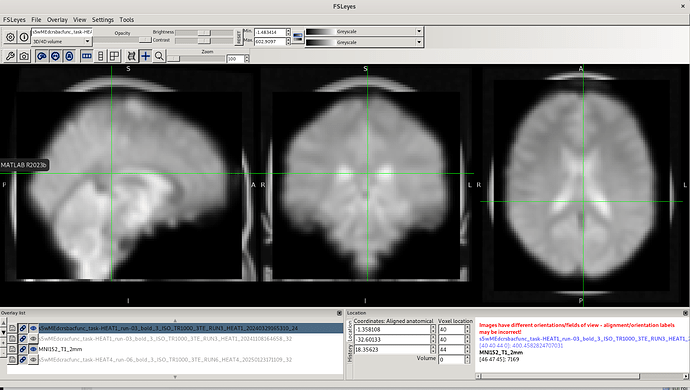Open the FSLeyes menu
The image size is (690, 390).
(14, 19)
